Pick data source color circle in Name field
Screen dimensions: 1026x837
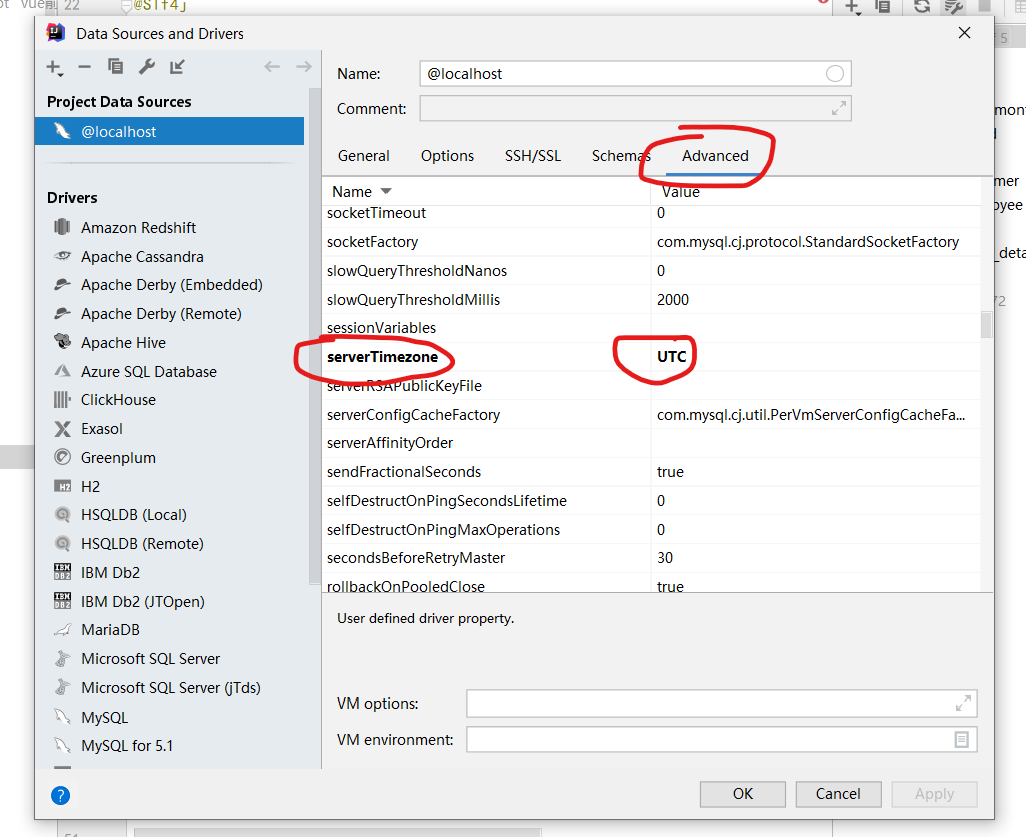[834, 73]
